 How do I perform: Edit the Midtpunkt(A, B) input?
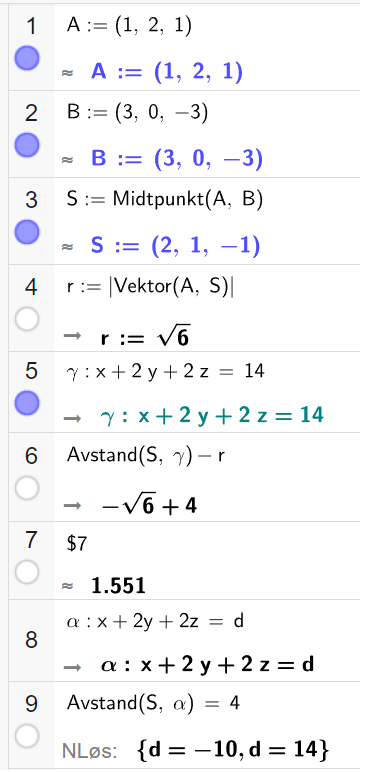coord(165,199)
